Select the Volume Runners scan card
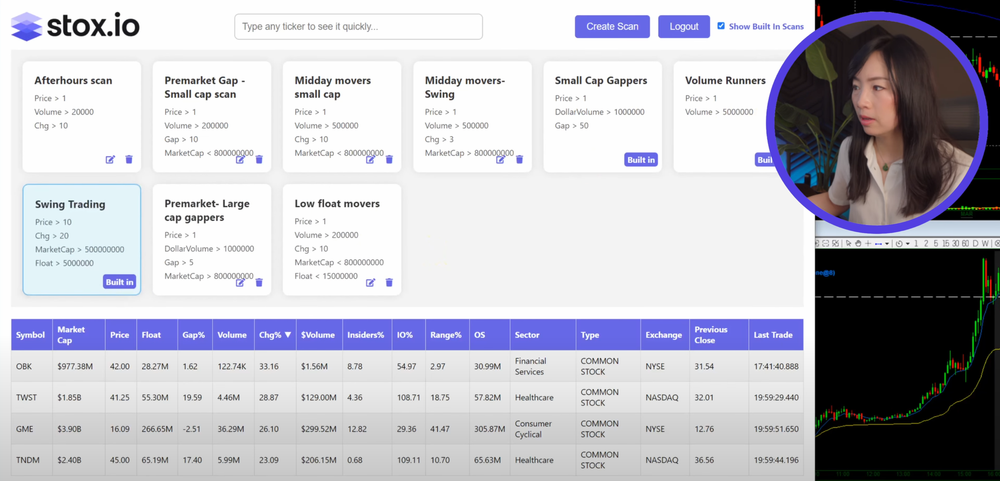This screenshot has width=1000, height=481. (x=725, y=117)
